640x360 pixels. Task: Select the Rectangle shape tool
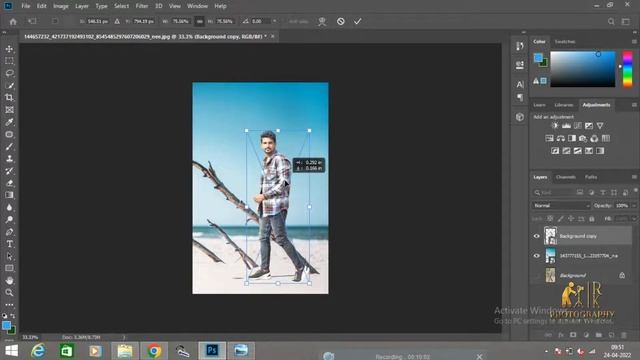(x=9, y=268)
